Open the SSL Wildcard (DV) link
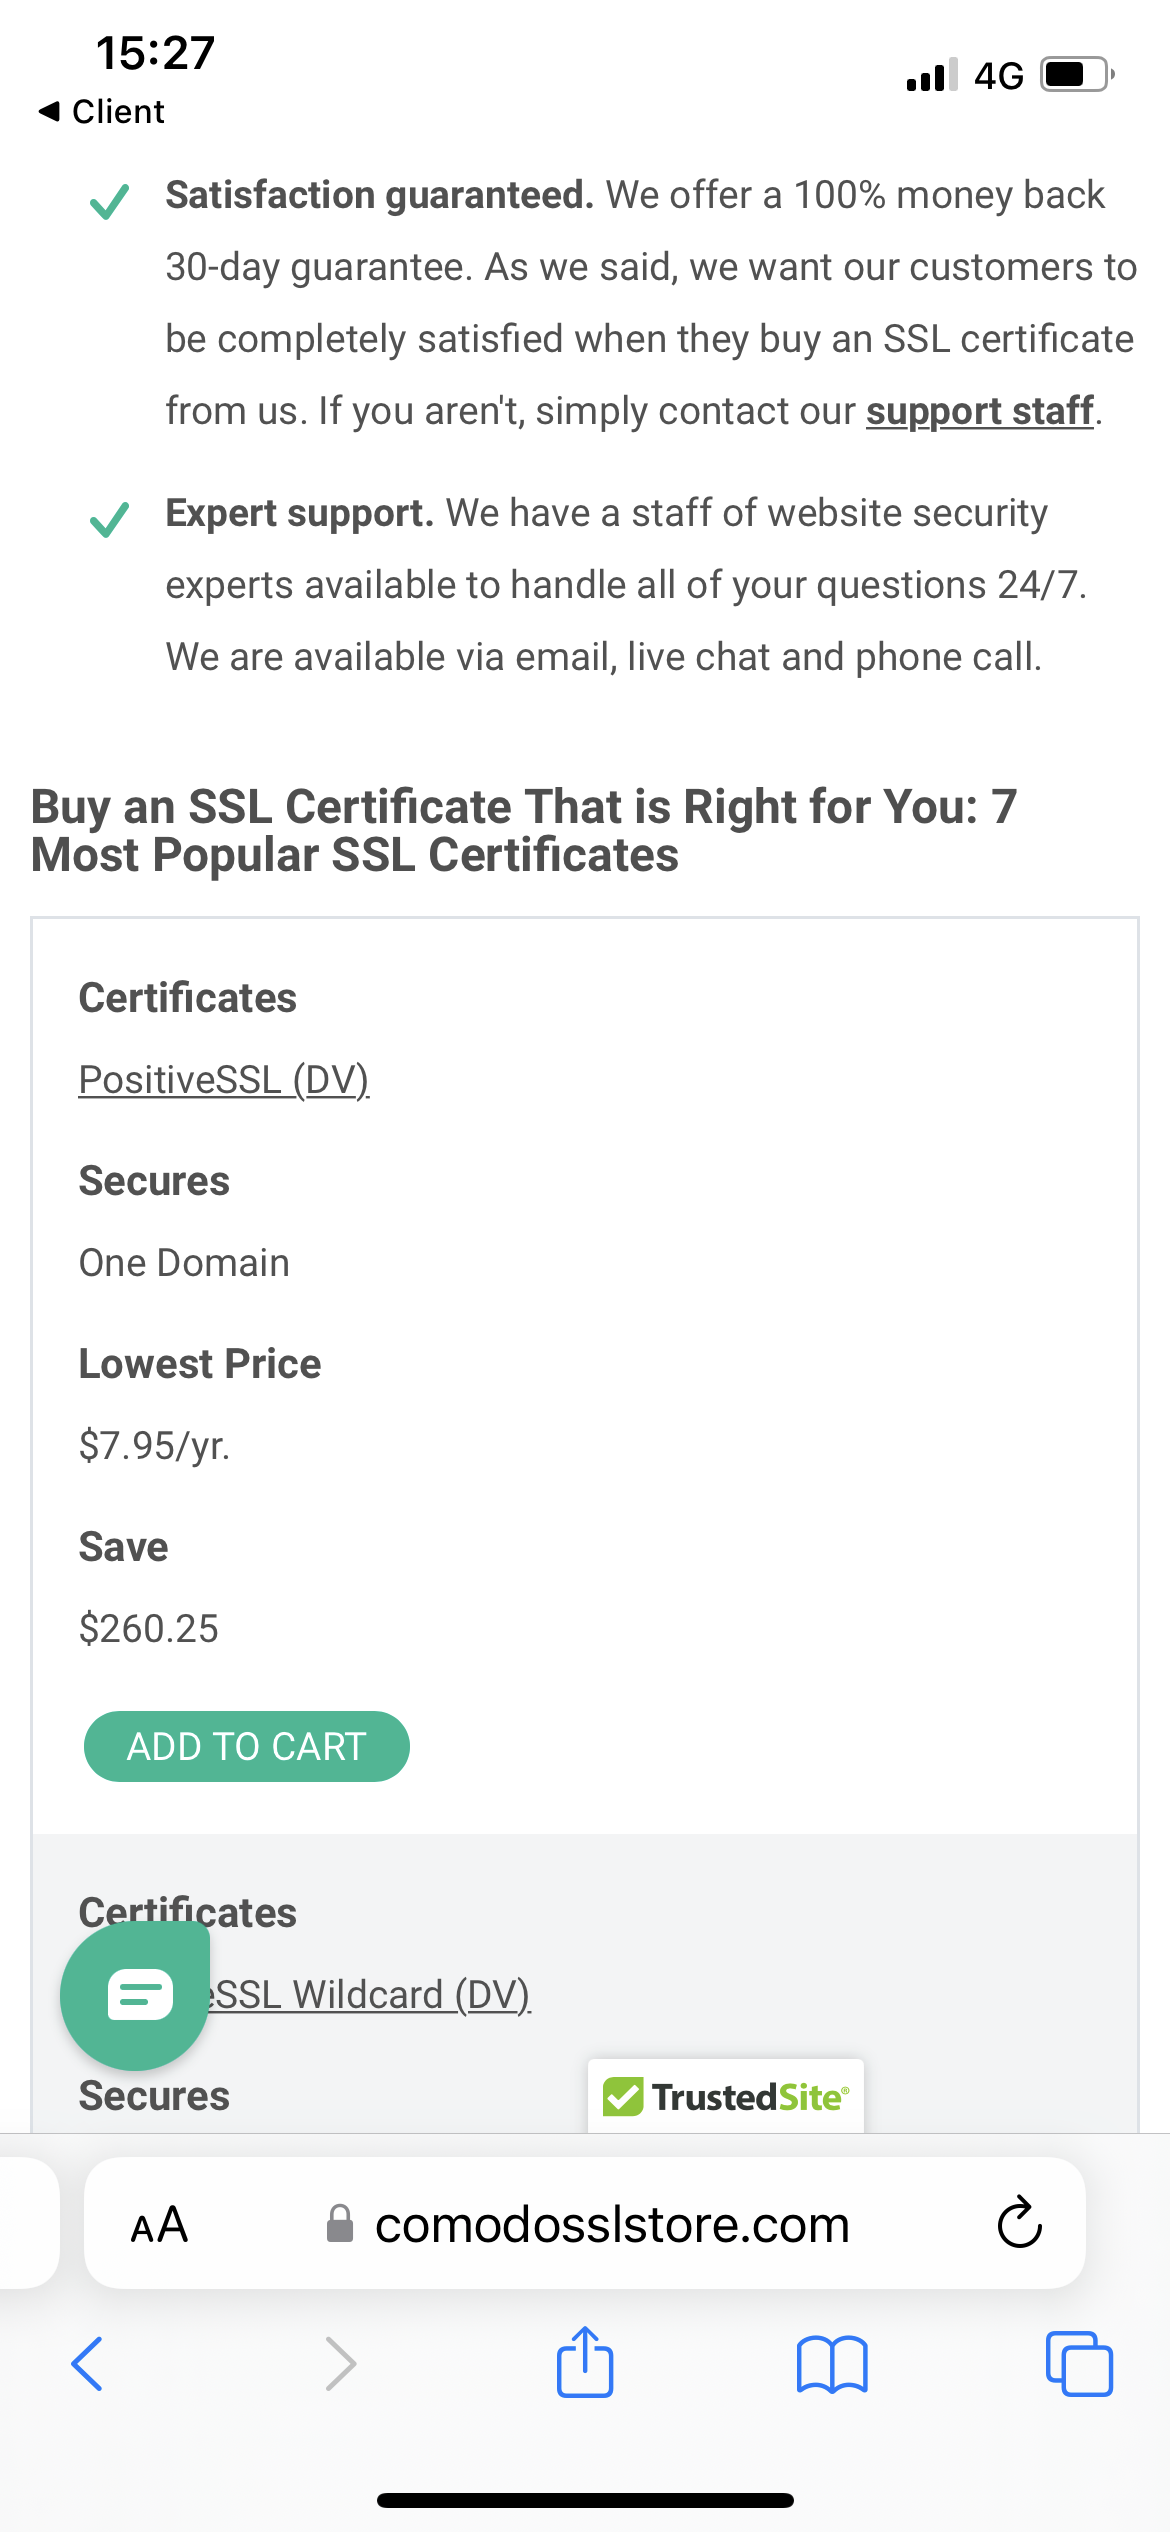Screen dimensions: 1170x2532 pyautogui.click(x=370, y=1995)
